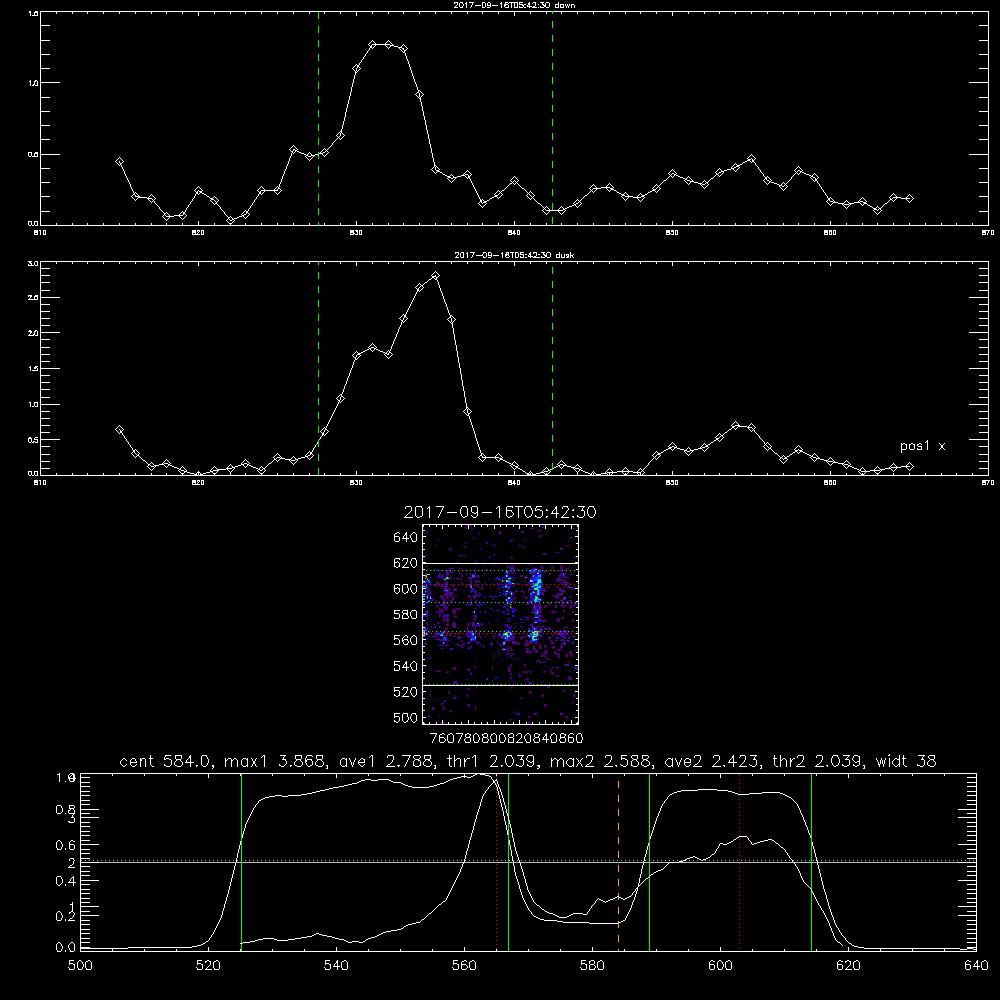Image resolution: width=1000 pixels, height=1000 pixels.
Task: Click the 'ave2 2.423' value in stats line
Action: click(x=712, y=761)
